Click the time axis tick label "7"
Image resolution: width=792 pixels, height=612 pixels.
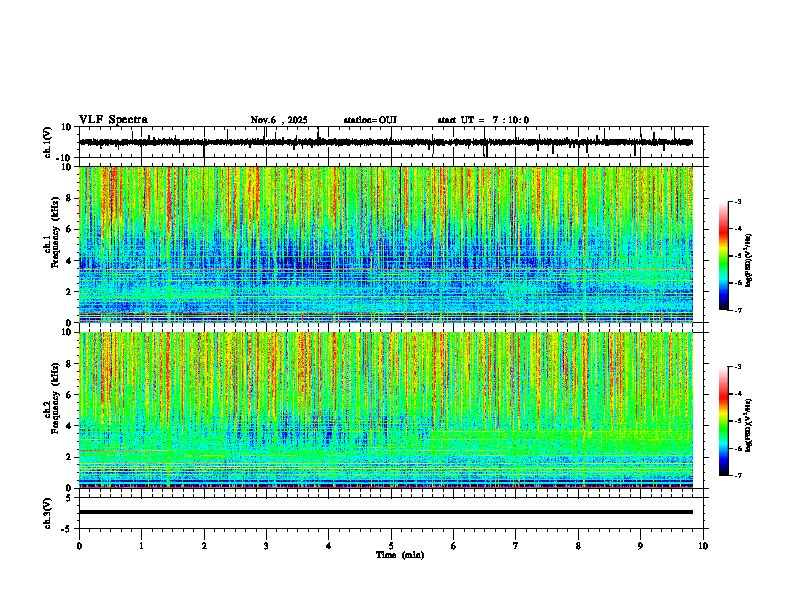[x=516, y=546]
